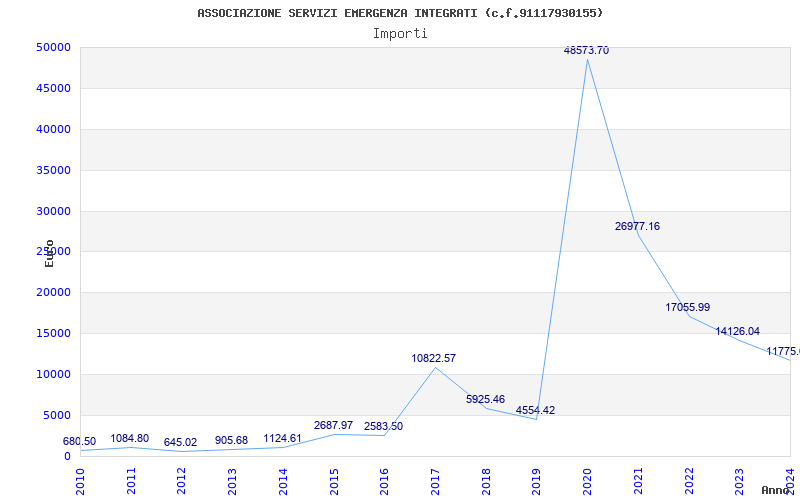The image size is (800, 500).
Task: Click the y-axis value 40000
Action: pos(54,130)
